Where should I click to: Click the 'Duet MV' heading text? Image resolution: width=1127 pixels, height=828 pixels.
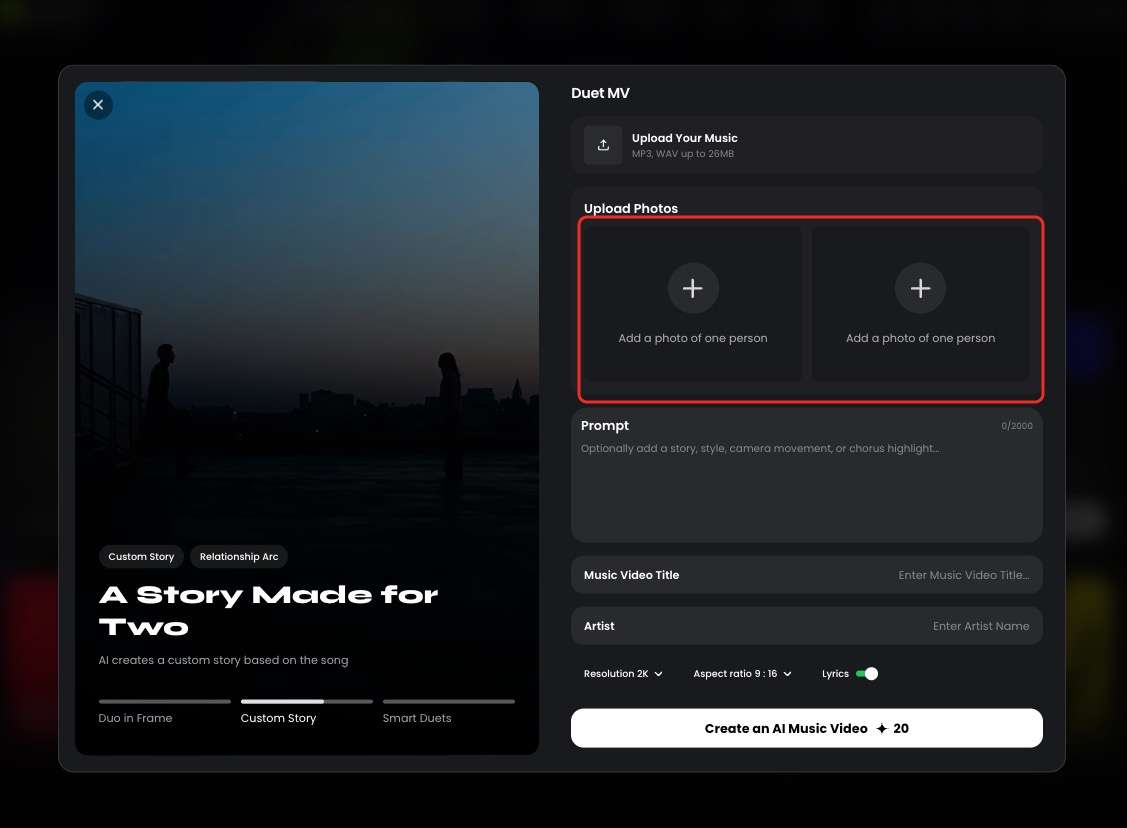600,93
